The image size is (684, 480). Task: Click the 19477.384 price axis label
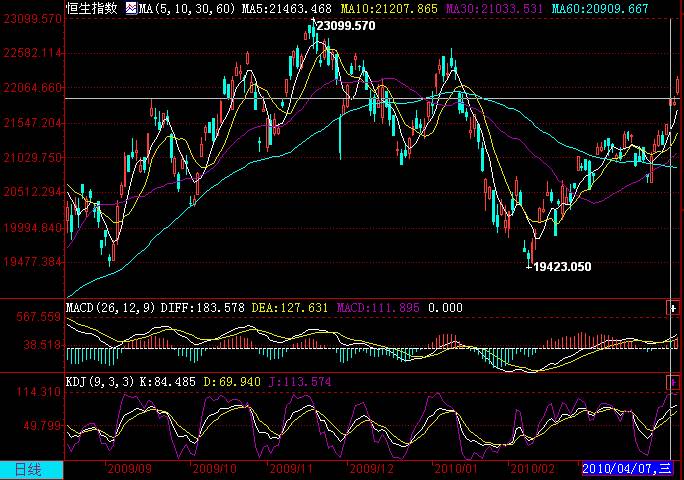click(x=33, y=262)
